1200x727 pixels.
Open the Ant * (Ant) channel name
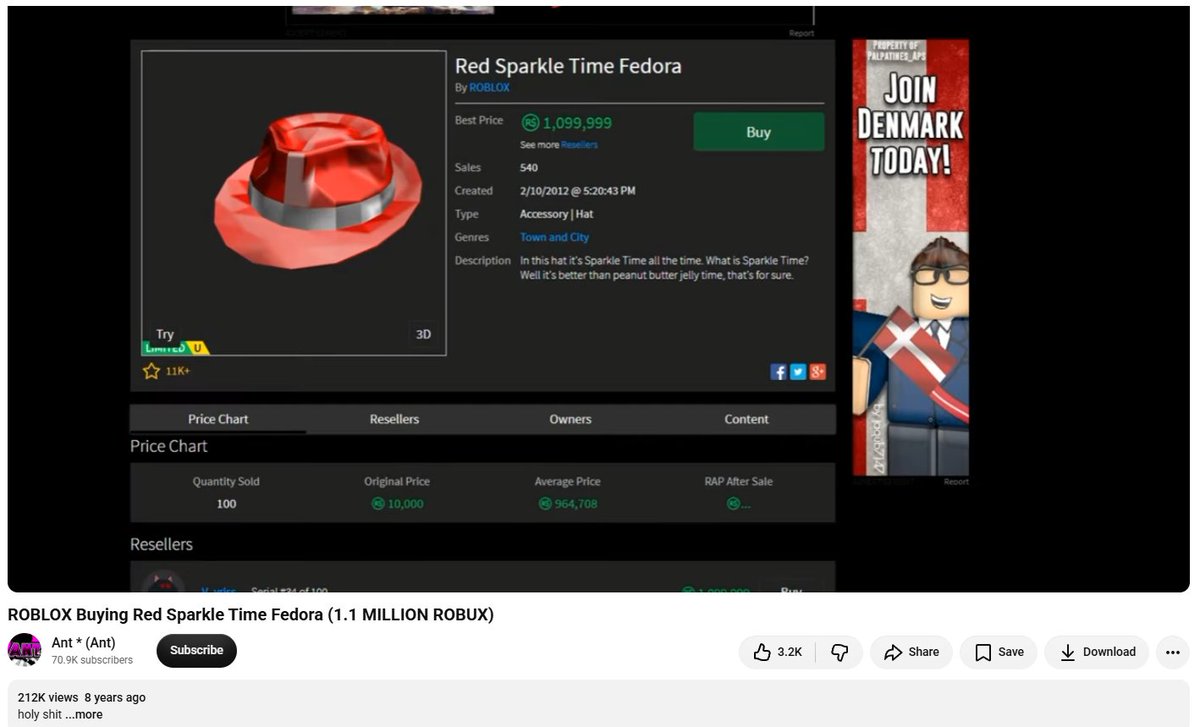84,643
